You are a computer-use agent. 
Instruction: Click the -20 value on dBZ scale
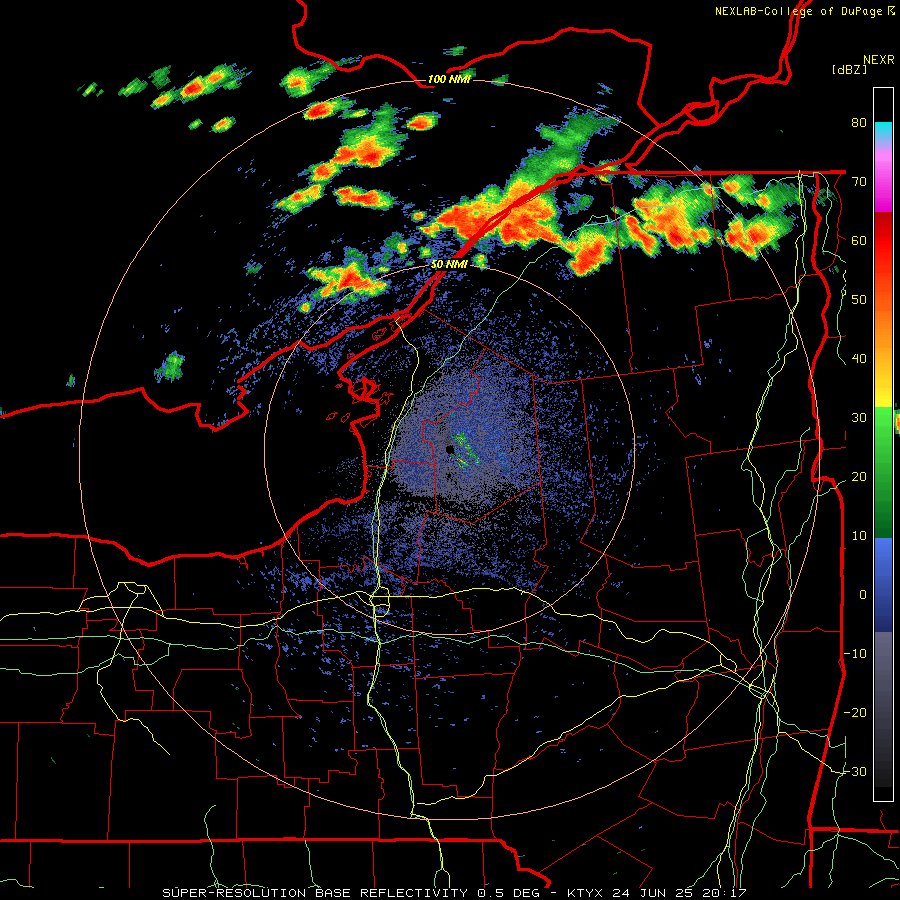(855, 713)
